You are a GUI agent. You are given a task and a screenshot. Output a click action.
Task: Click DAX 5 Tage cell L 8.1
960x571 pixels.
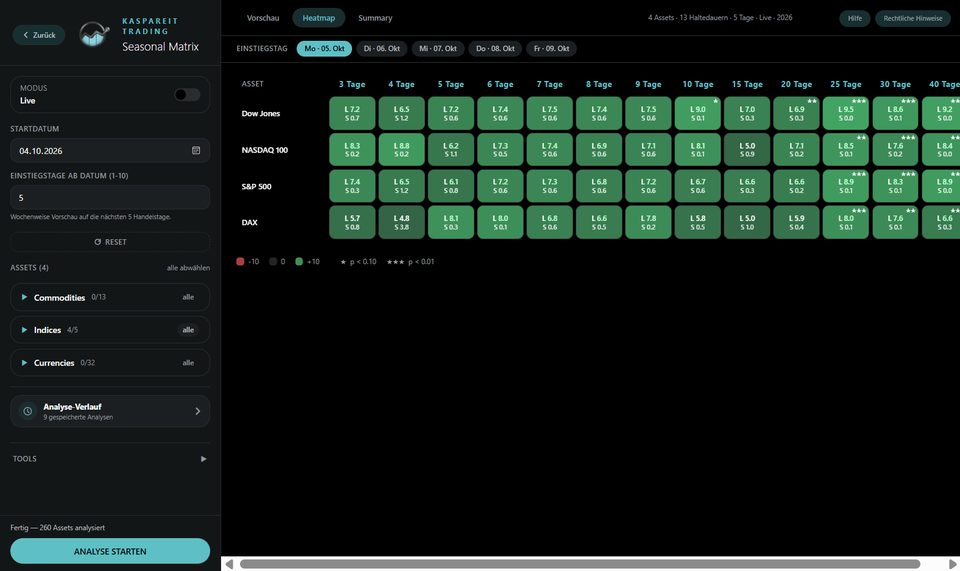[x=451, y=222]
